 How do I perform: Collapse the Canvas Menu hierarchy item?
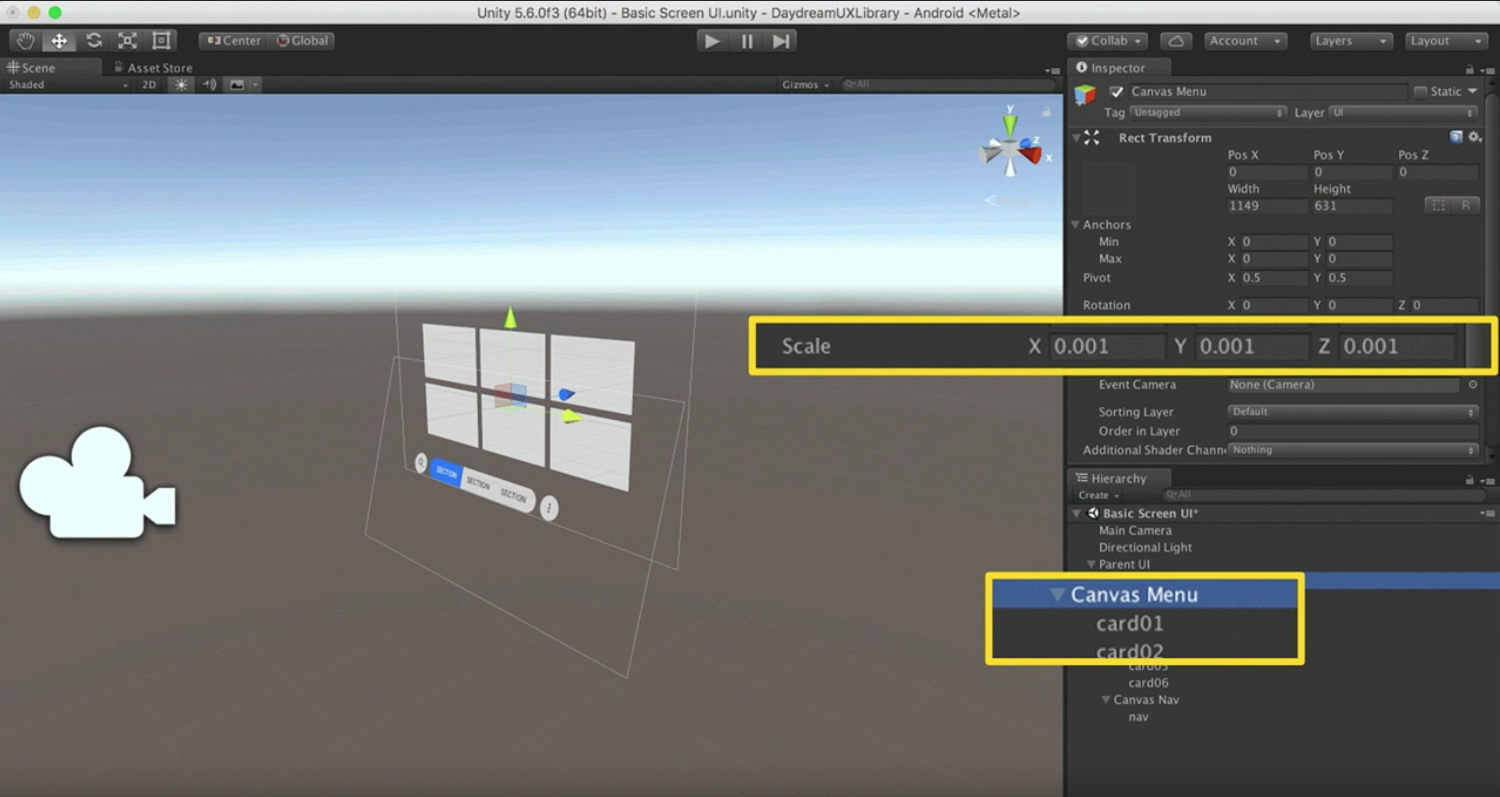(1058, 594)
